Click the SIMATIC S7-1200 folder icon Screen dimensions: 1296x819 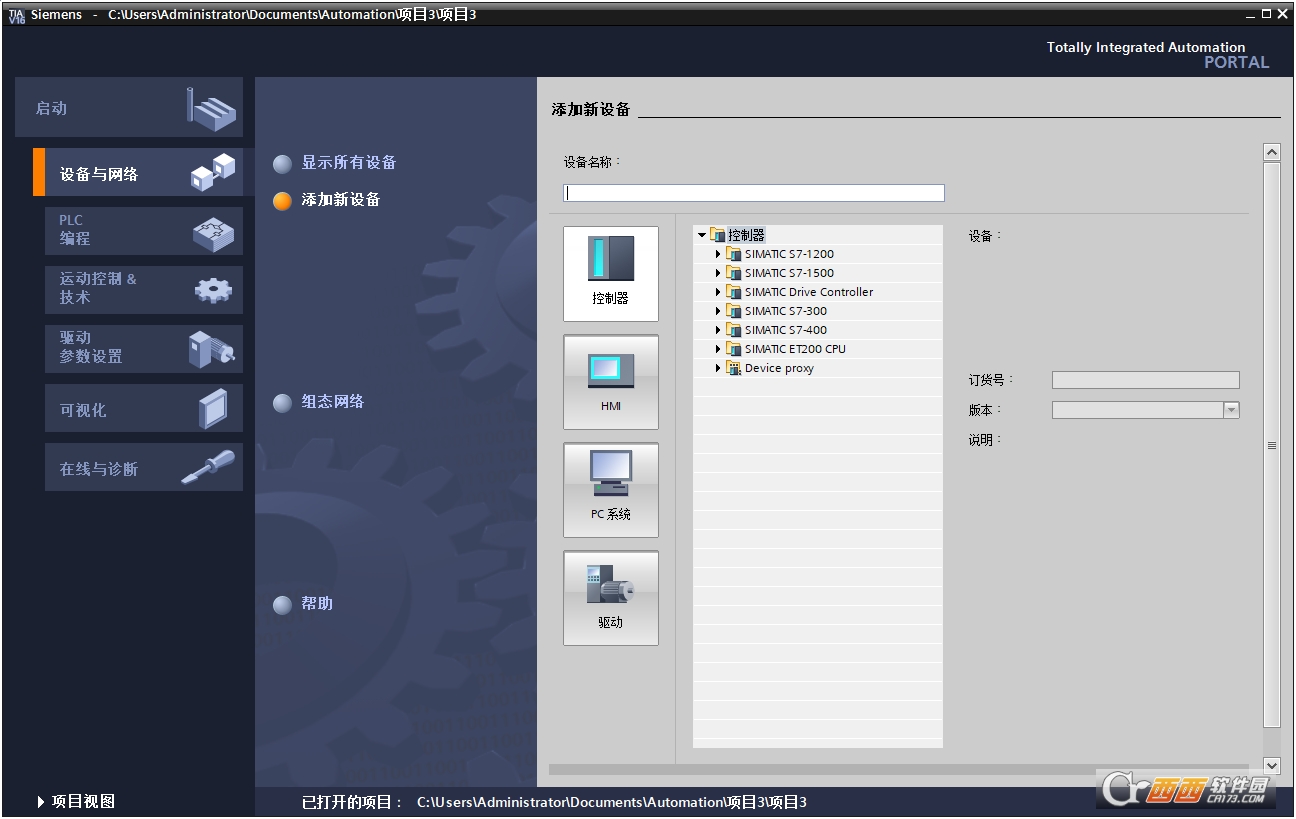(734, 254)
